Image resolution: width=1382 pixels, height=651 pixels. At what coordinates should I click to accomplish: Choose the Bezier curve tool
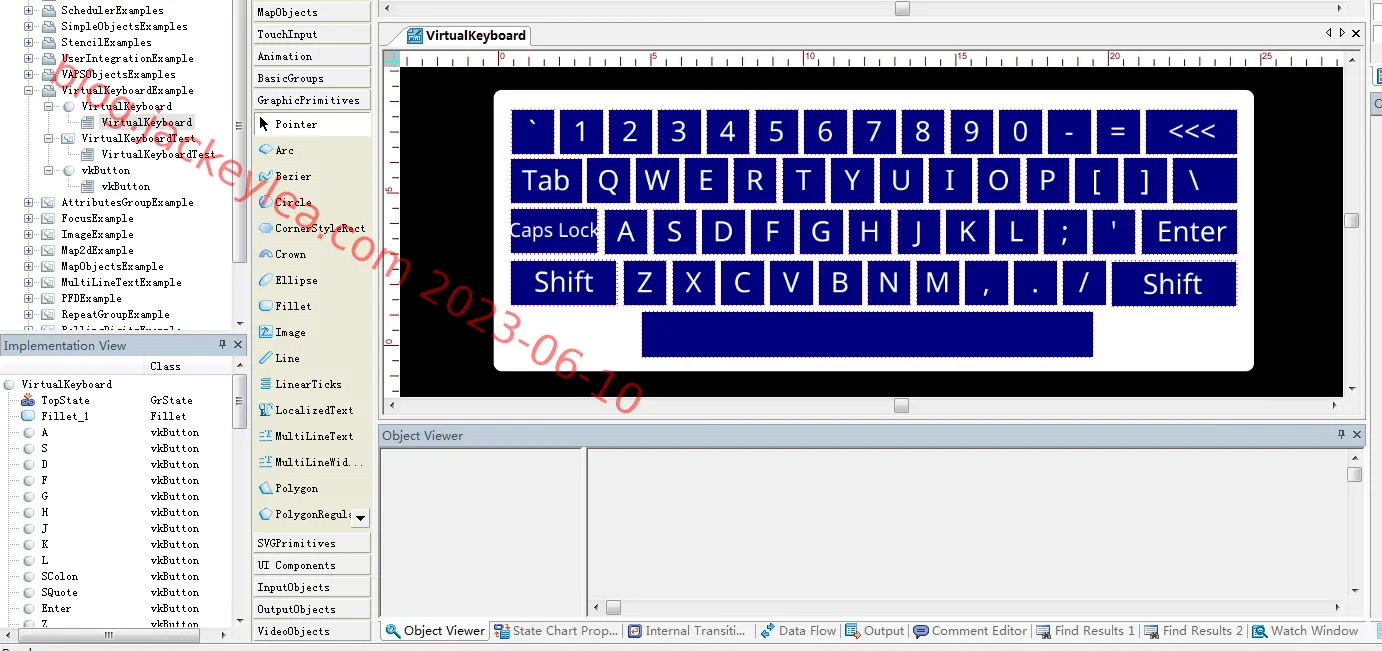click(x=293, y=176)
